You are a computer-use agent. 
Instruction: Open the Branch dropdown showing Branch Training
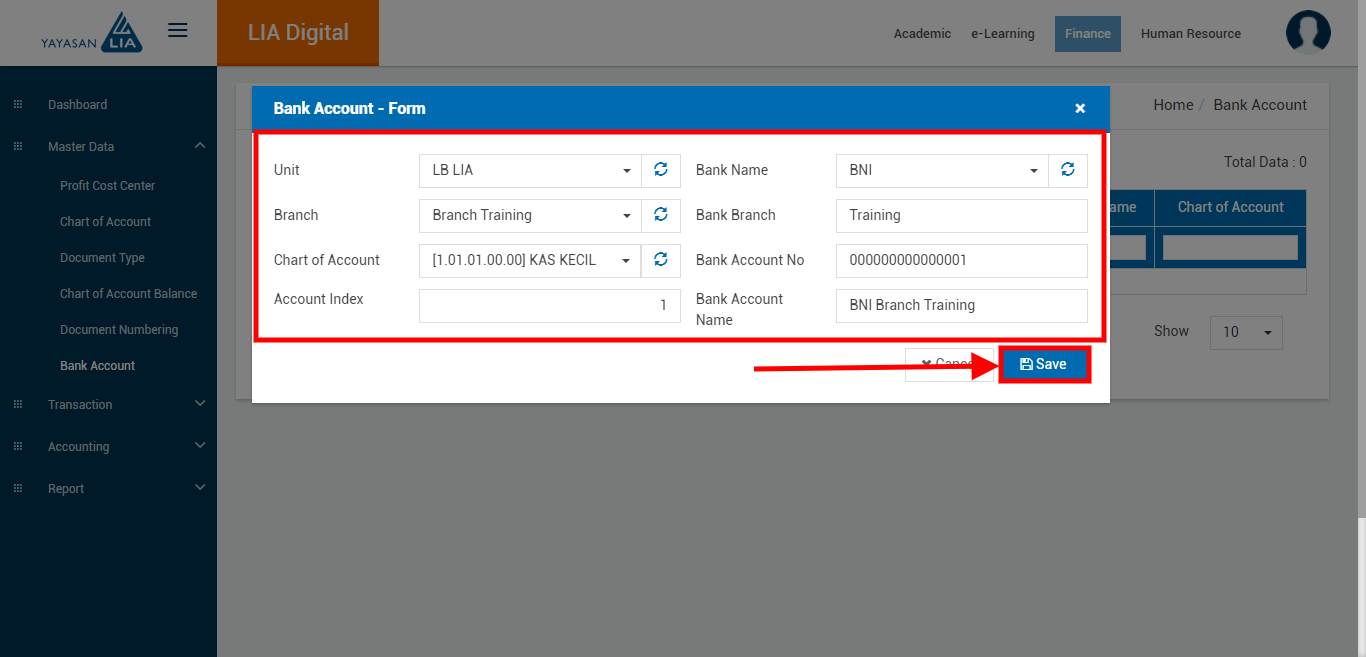(529, 215)
